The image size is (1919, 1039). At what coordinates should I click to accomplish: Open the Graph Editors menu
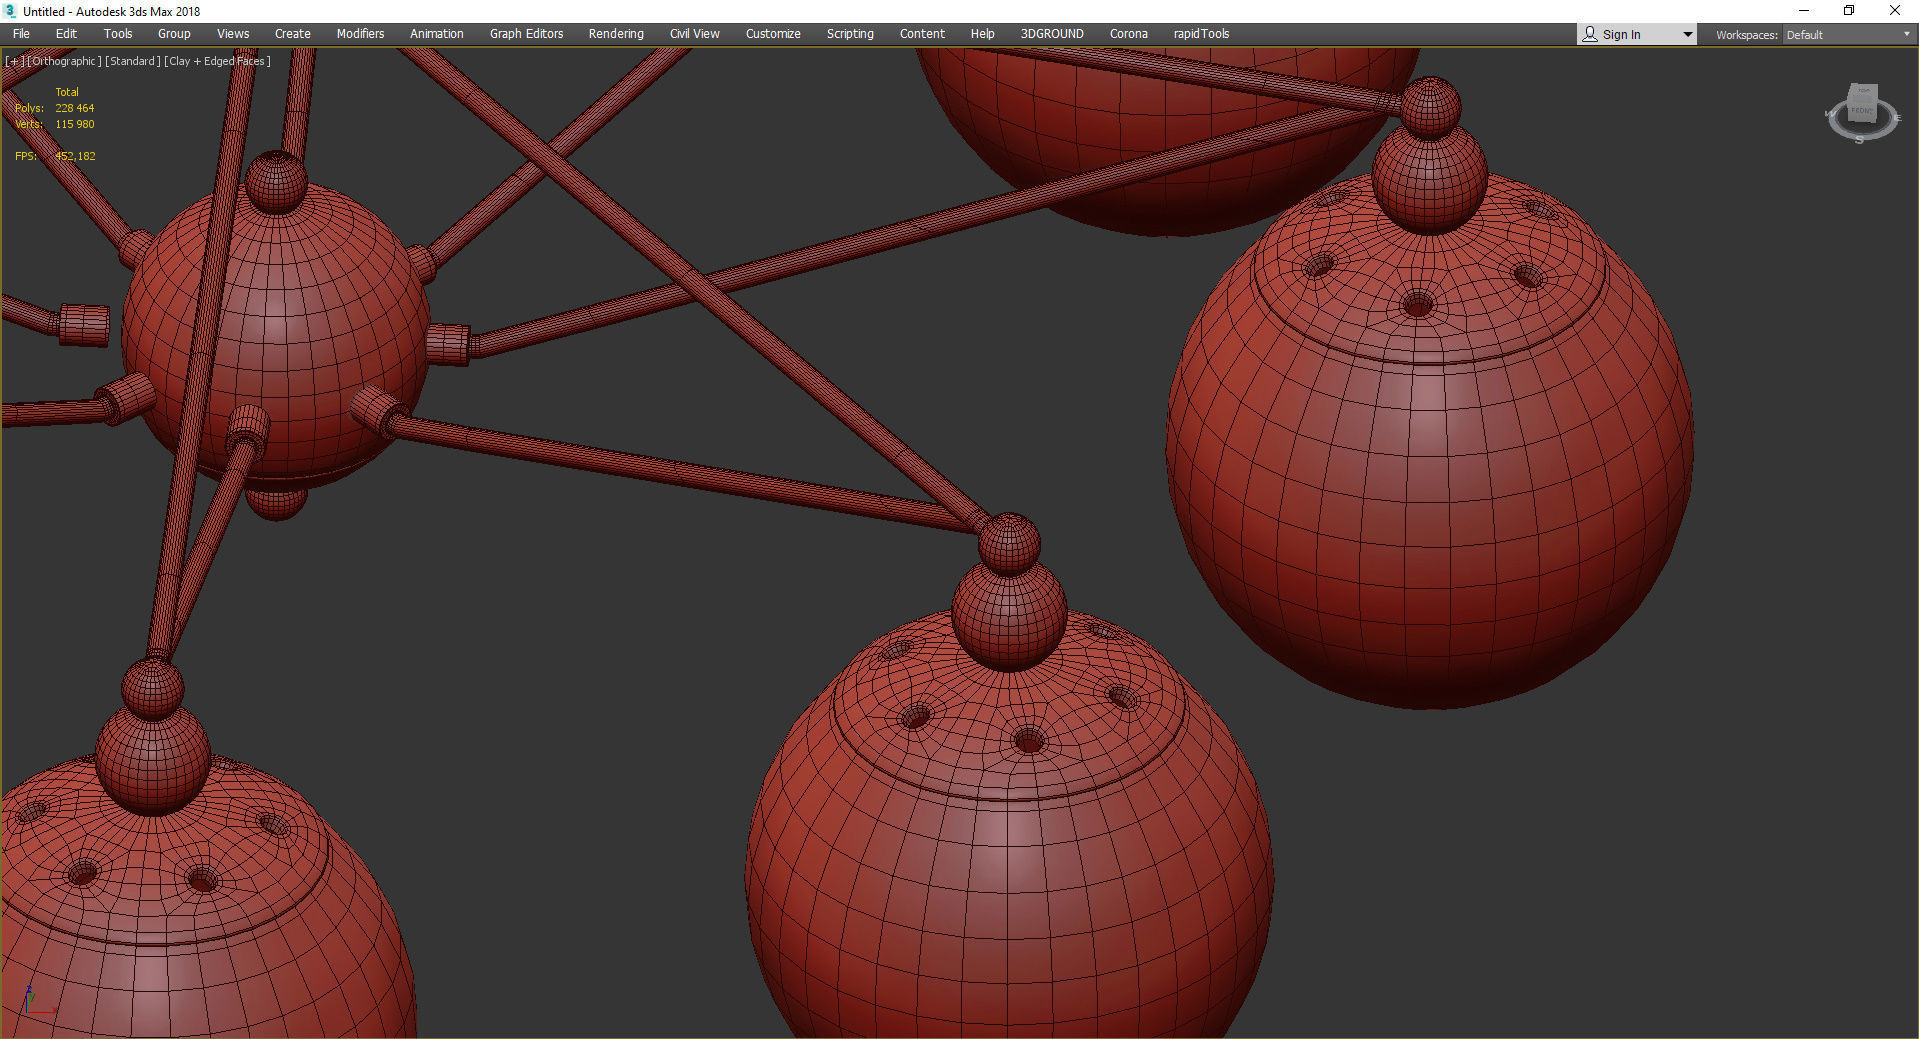526,34
